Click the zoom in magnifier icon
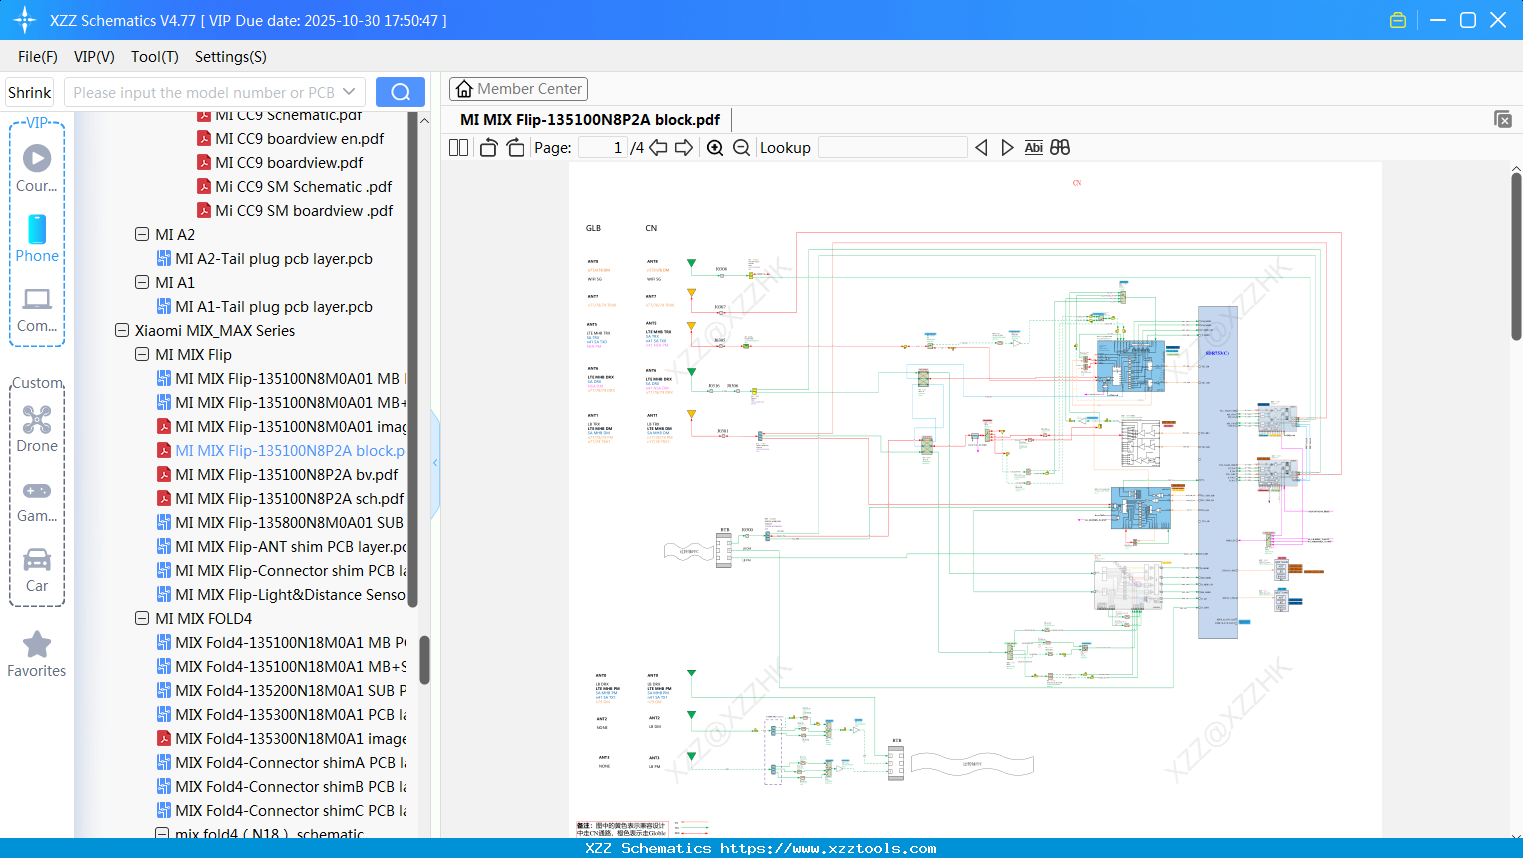Viewport: 1523px width, 858px height. [x=715, y=148]
